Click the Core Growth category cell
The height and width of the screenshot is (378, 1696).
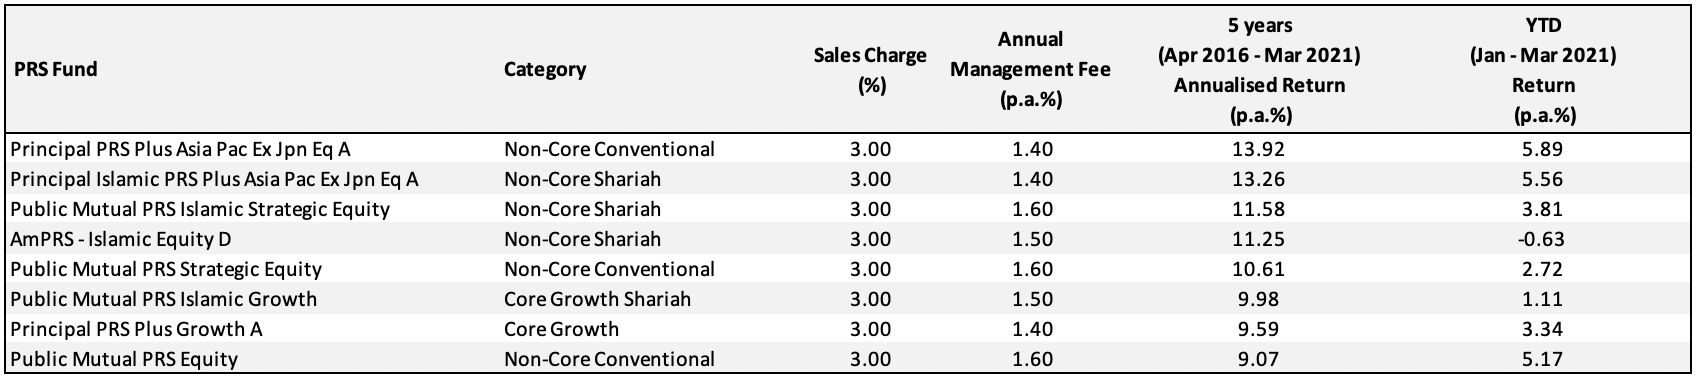tap(561, 330)
